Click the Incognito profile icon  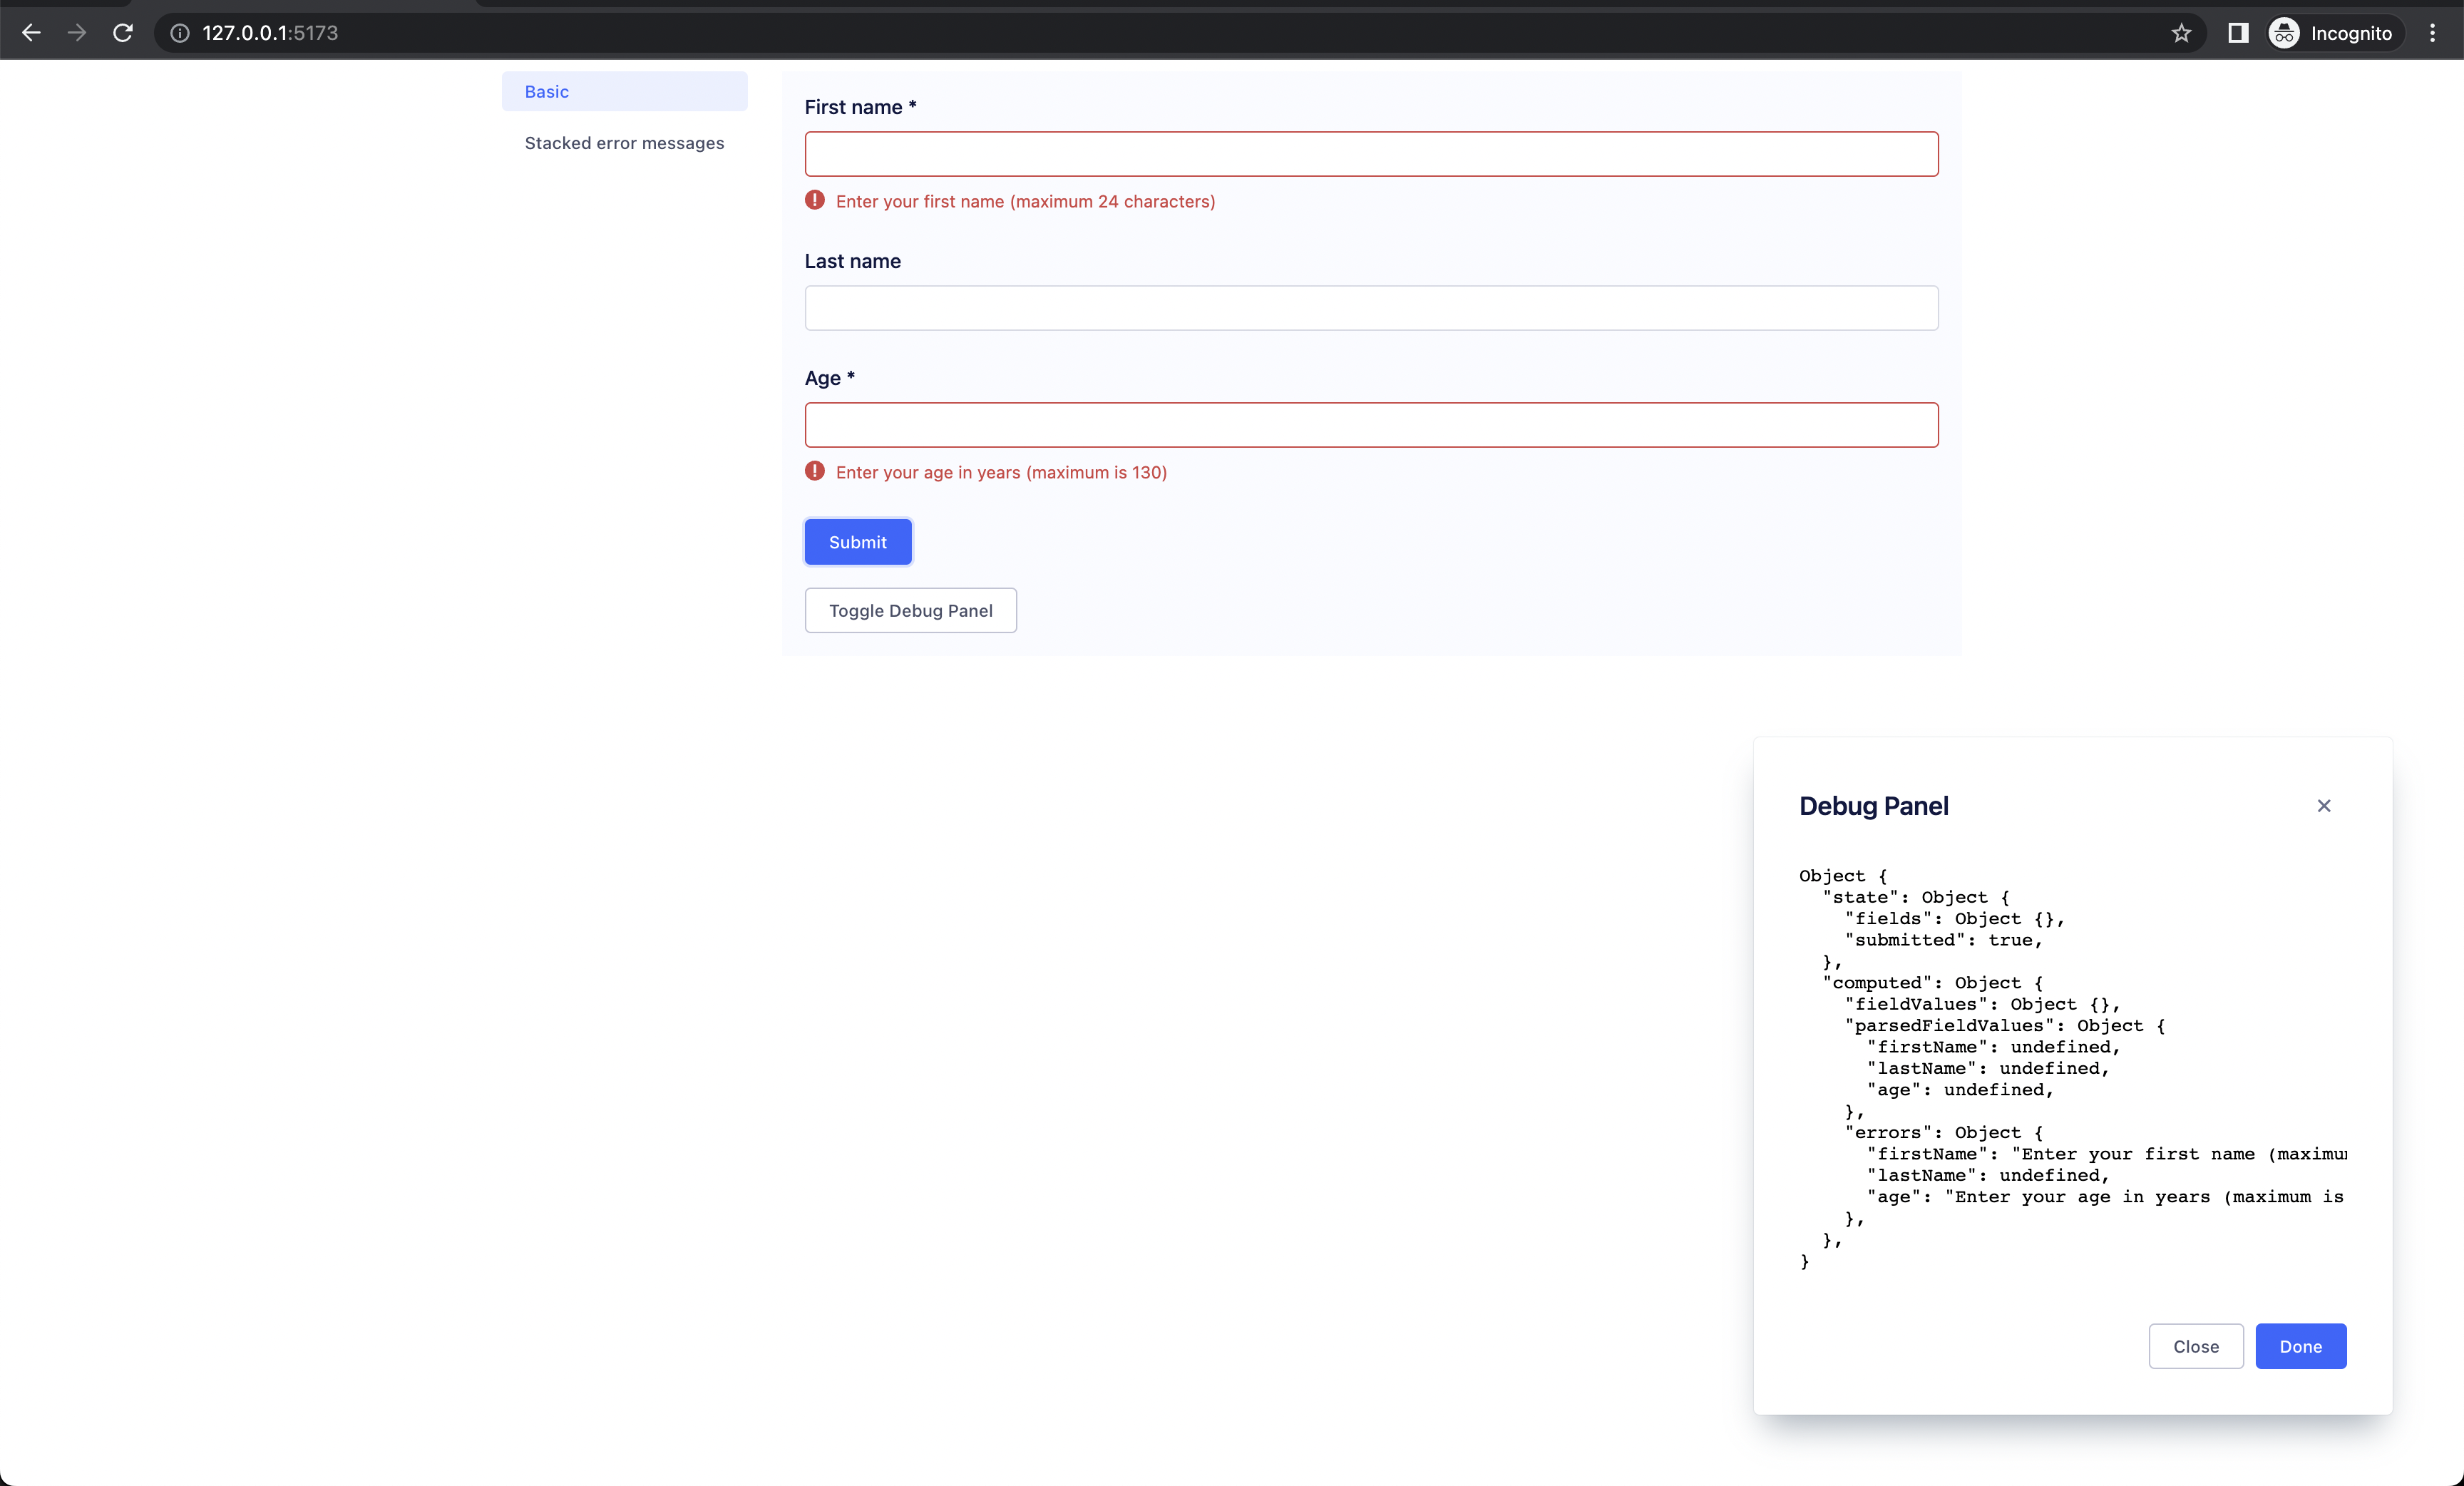point(2284,33)
